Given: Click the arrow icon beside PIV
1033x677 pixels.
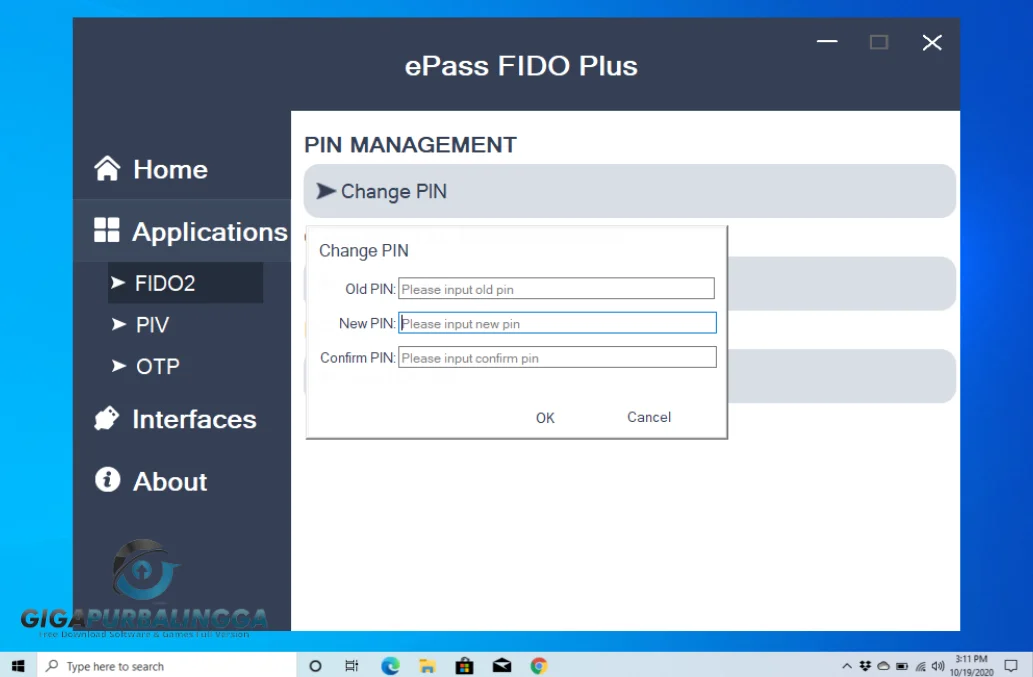Looking at the screenshot, I should (x=119, y=324).
